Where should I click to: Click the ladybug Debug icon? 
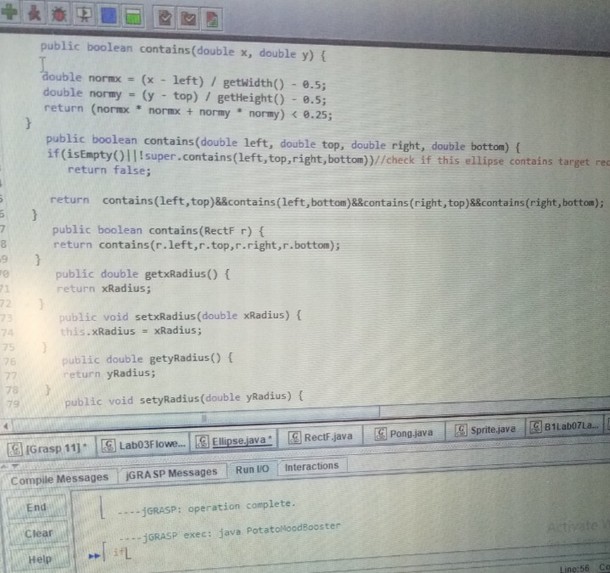(x=59, y=15)
